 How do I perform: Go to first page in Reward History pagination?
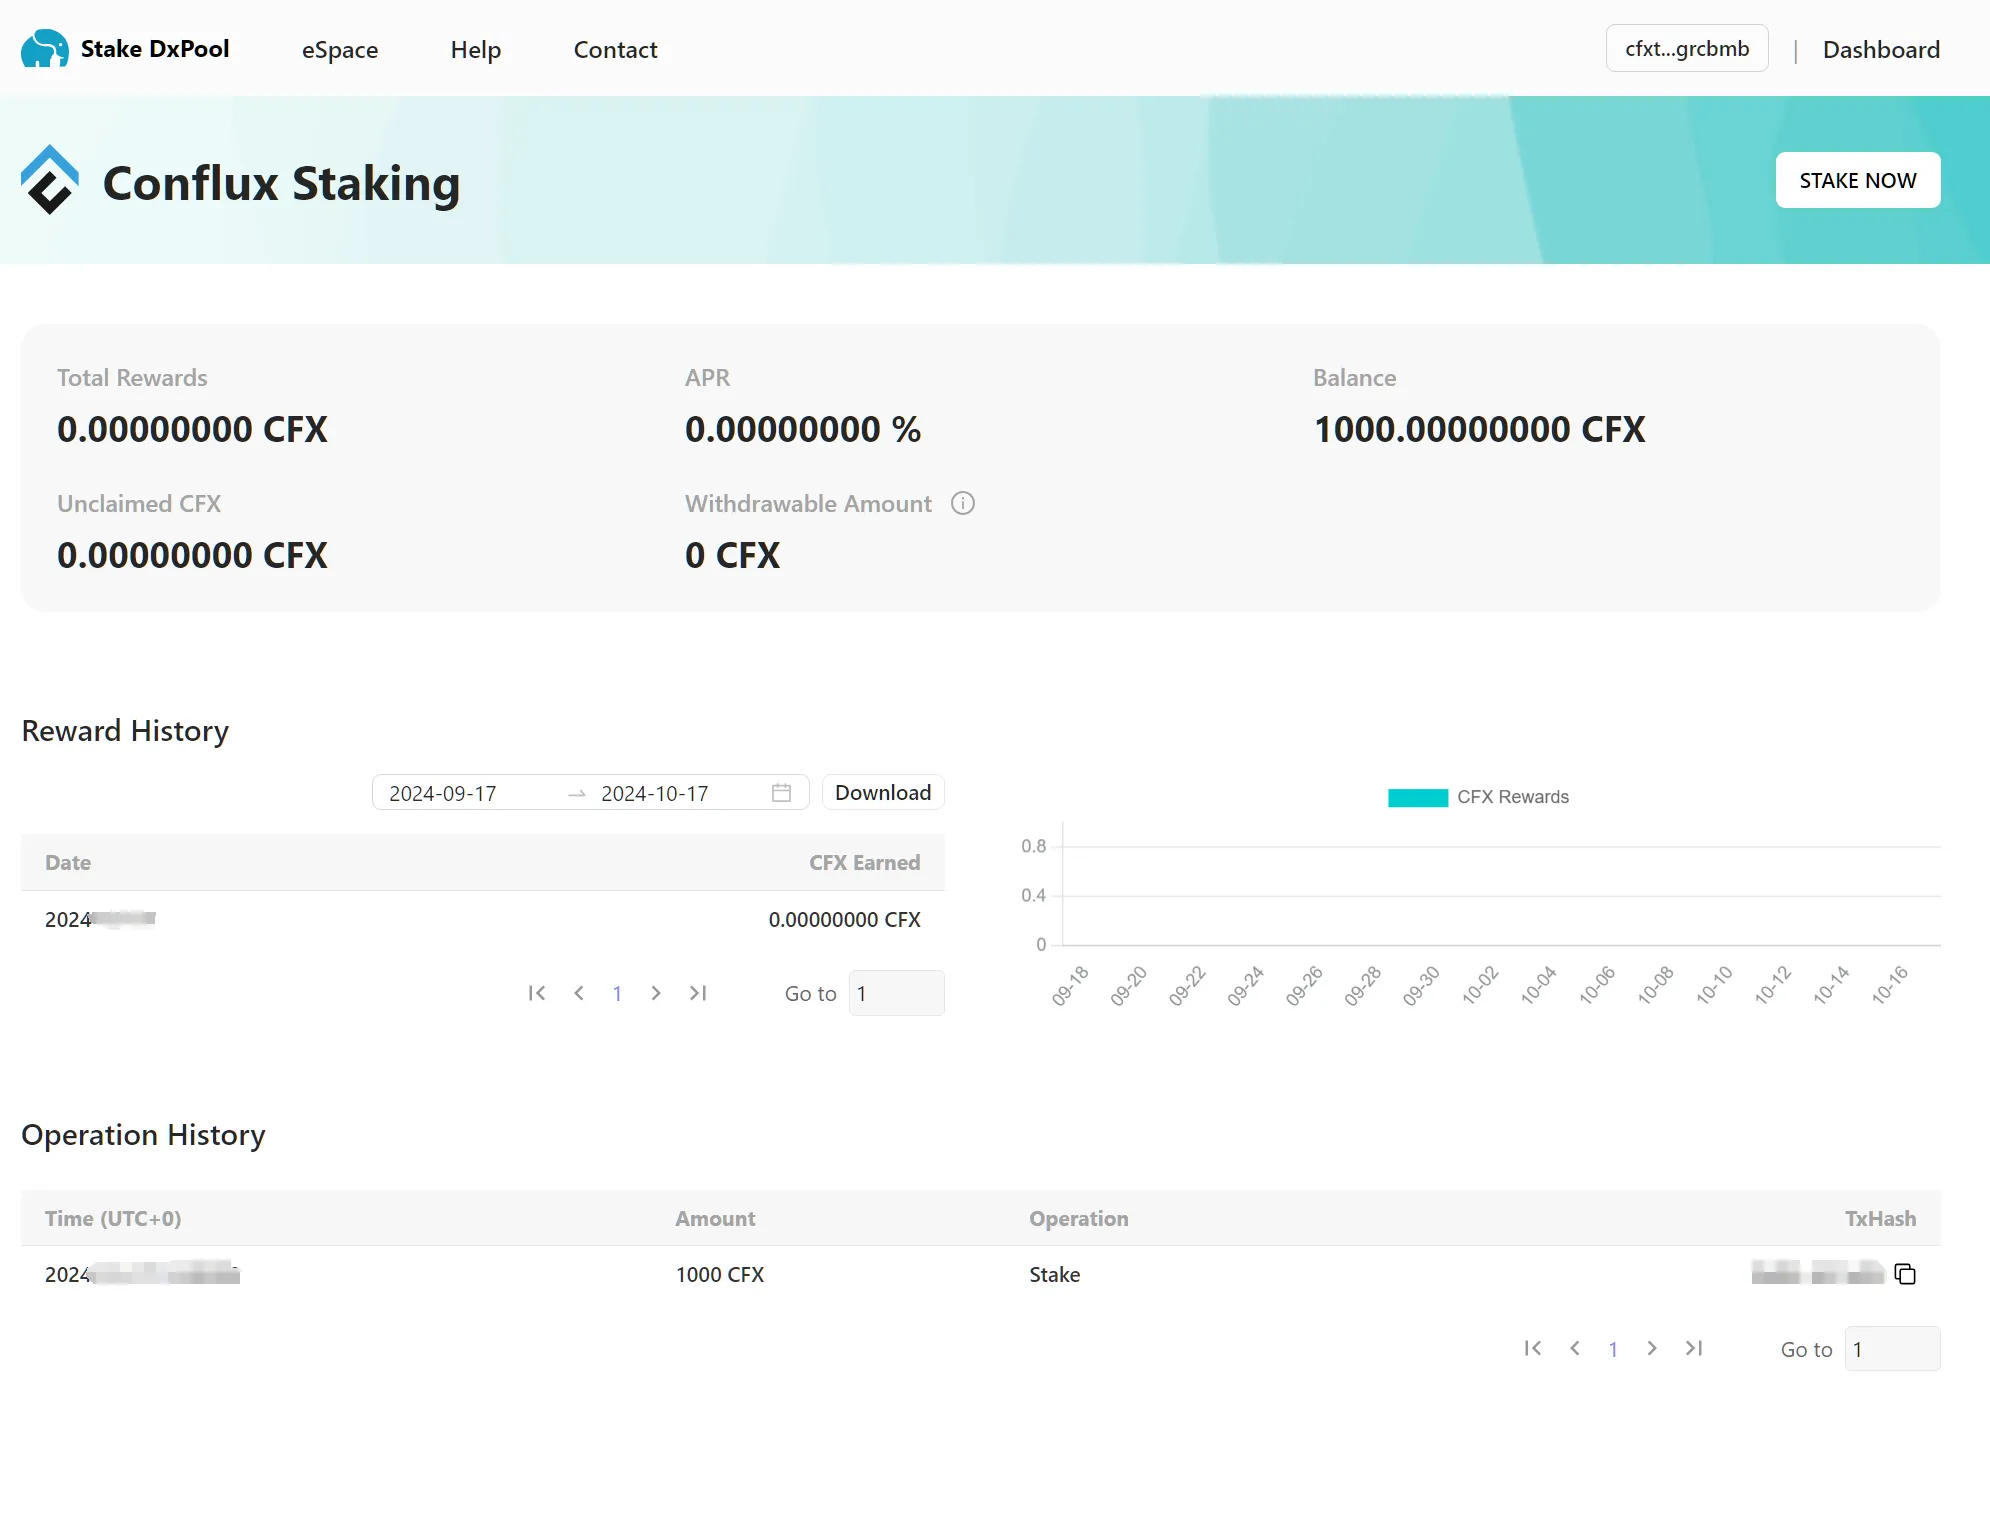coord(537,993)
